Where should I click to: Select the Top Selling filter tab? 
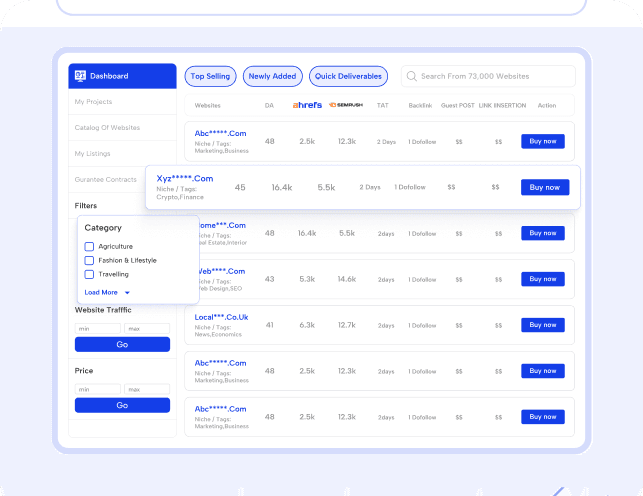(210, 76)
